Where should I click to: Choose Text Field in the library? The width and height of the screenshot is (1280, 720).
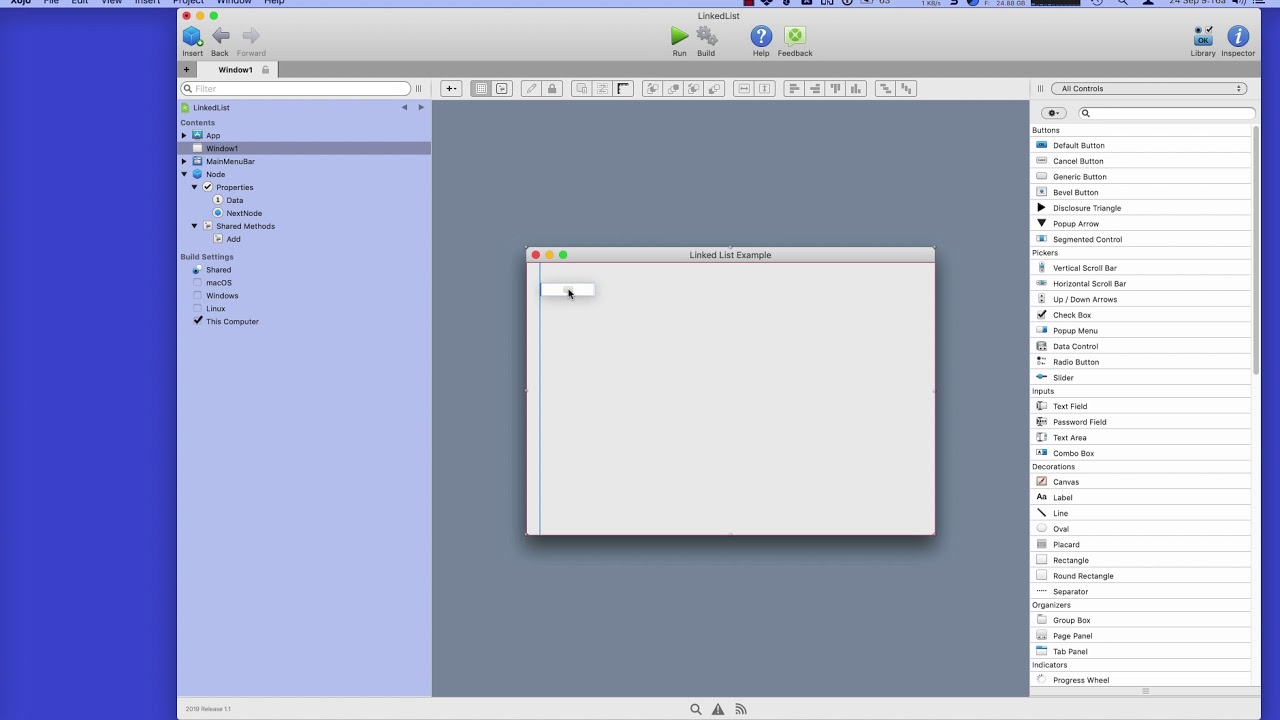click(1140, 406)
